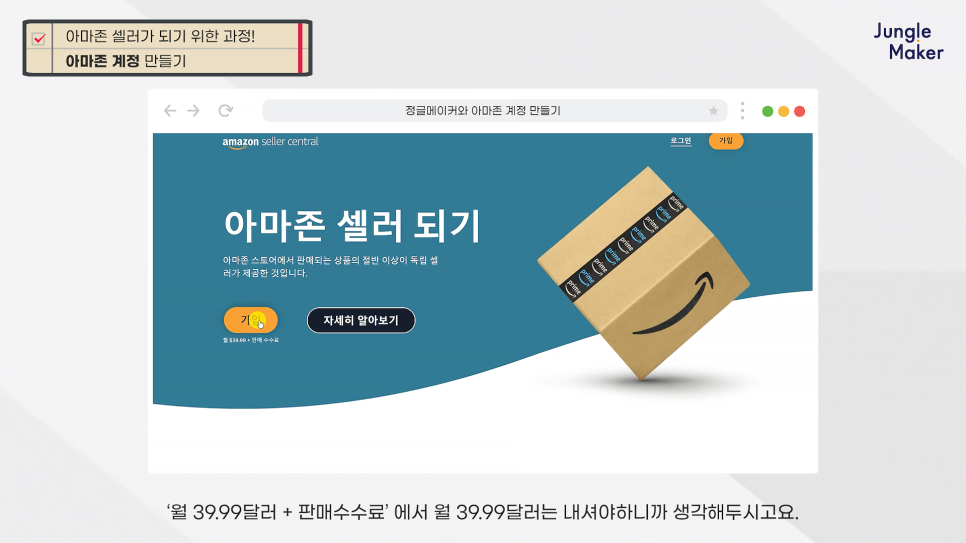Click the 아마존 계정 만들기 banner label
The height and width of the screenshot is (543, 966).
(x=126, y=61)
